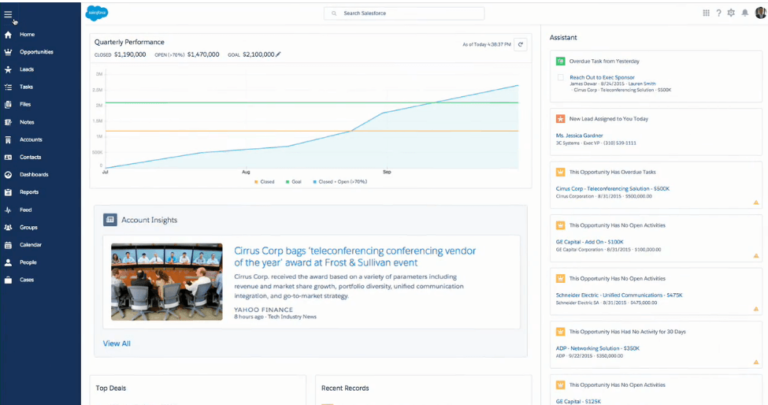Click the Overdue Task from Yesterday icon

560,61
